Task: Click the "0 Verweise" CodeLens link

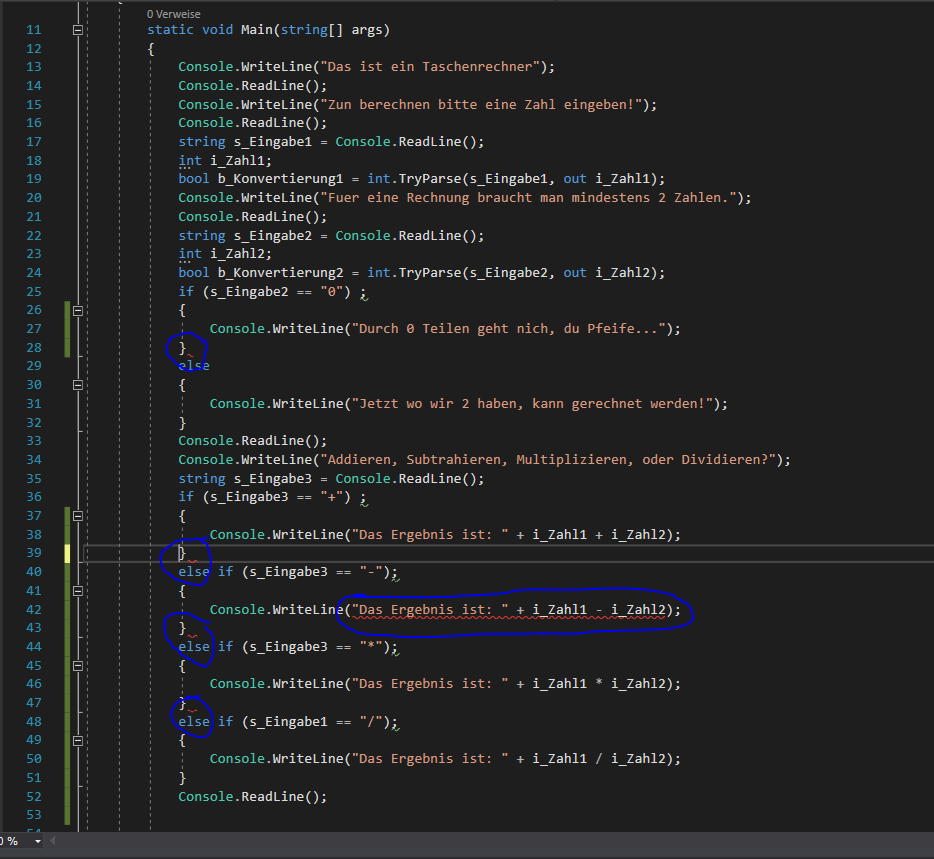Action: coord(173,14)
